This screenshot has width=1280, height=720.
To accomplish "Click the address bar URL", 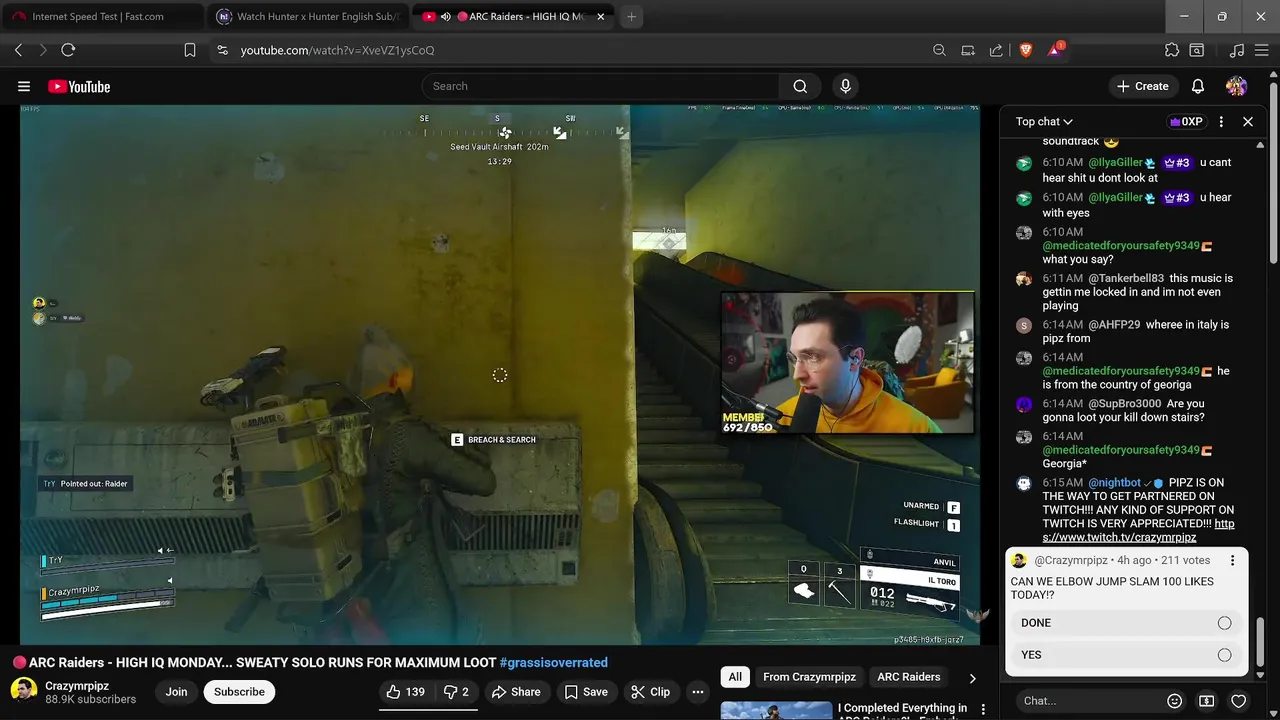I will click(x=337, y=50).
